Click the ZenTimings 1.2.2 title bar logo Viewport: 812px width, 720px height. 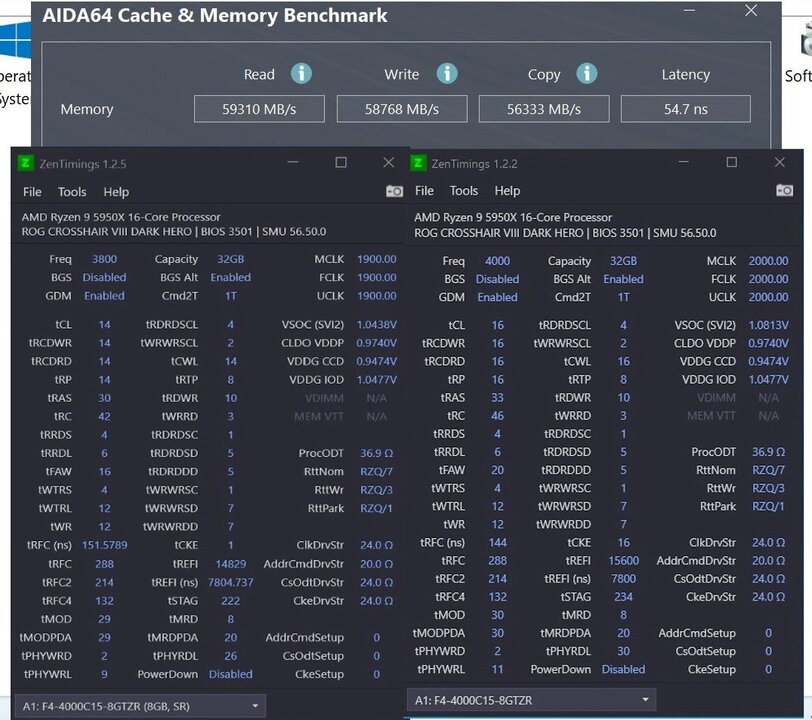(x=419, y=163)
